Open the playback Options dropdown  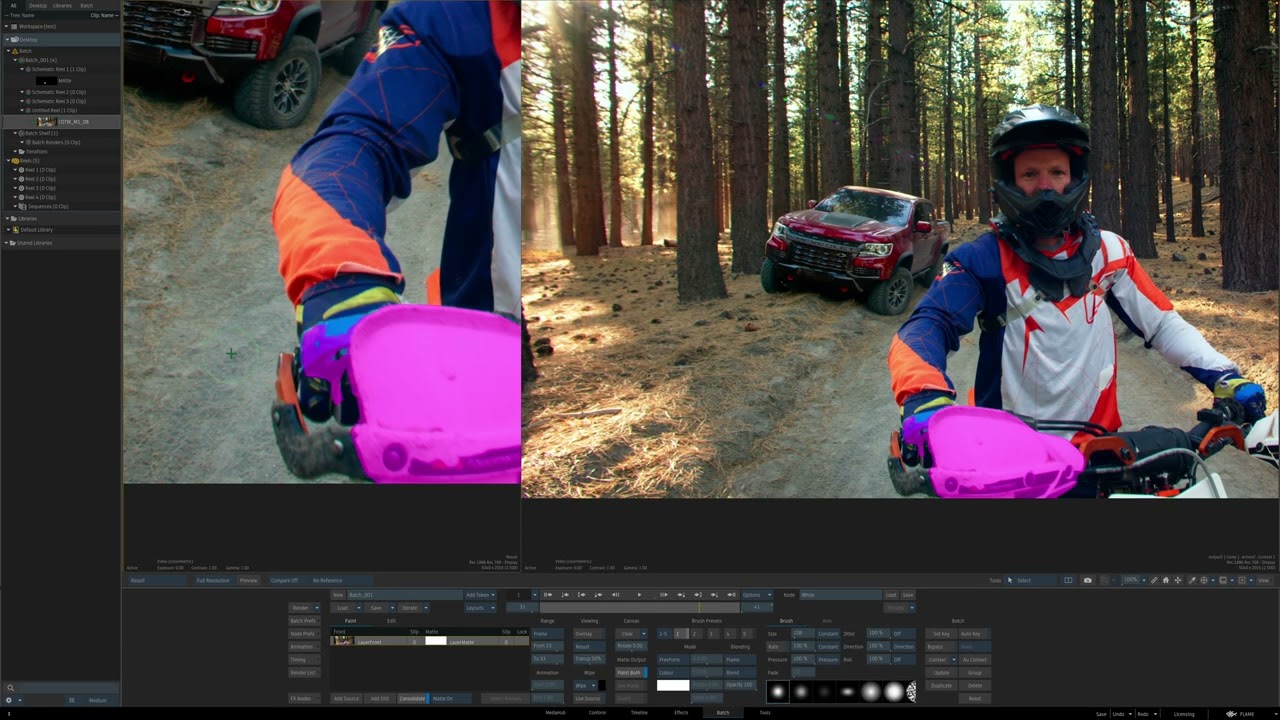[757, 595]
